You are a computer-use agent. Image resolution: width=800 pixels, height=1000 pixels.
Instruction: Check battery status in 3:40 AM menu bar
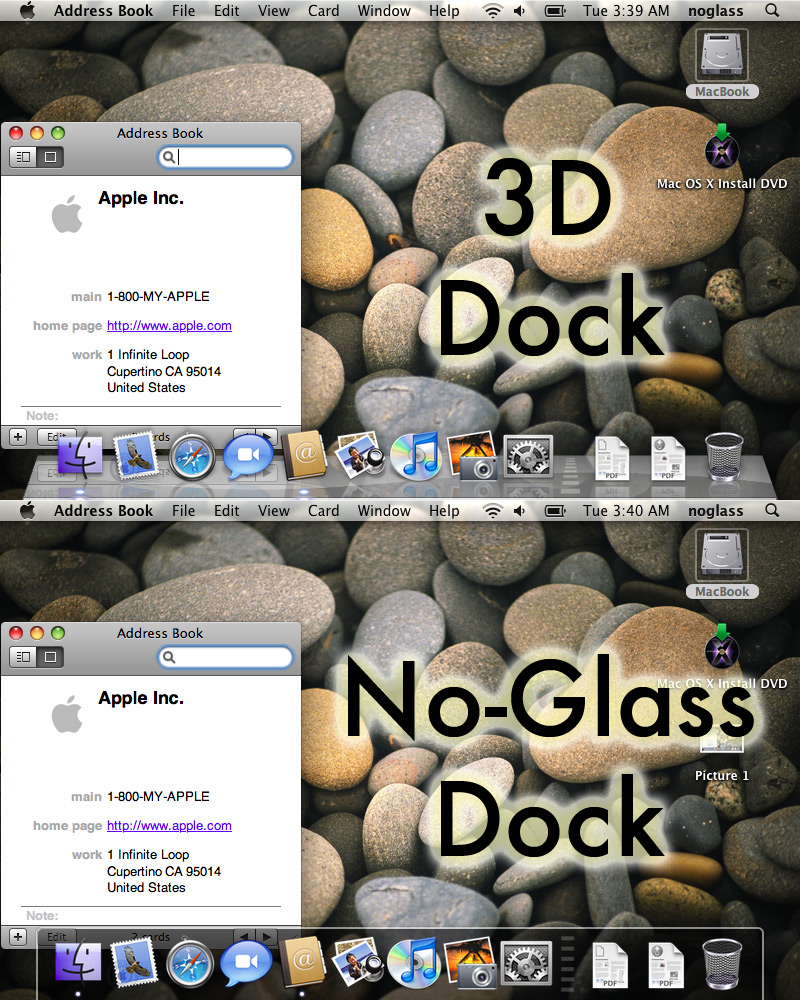(x=555, y=511)
